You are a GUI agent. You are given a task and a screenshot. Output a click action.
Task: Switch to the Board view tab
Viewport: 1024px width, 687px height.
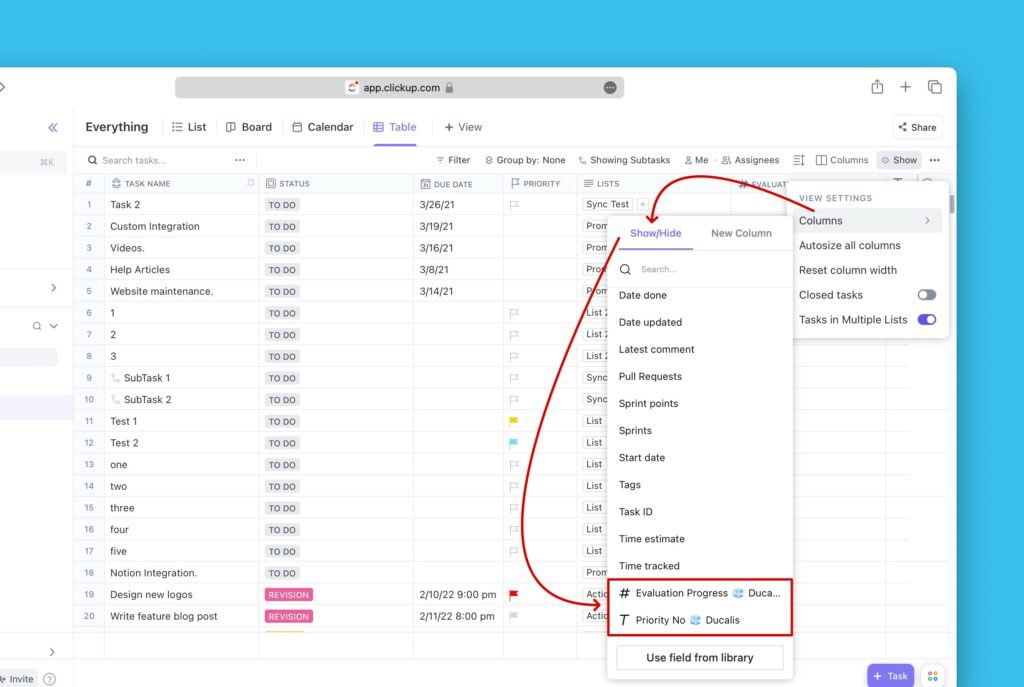click(x=249, y=127)
